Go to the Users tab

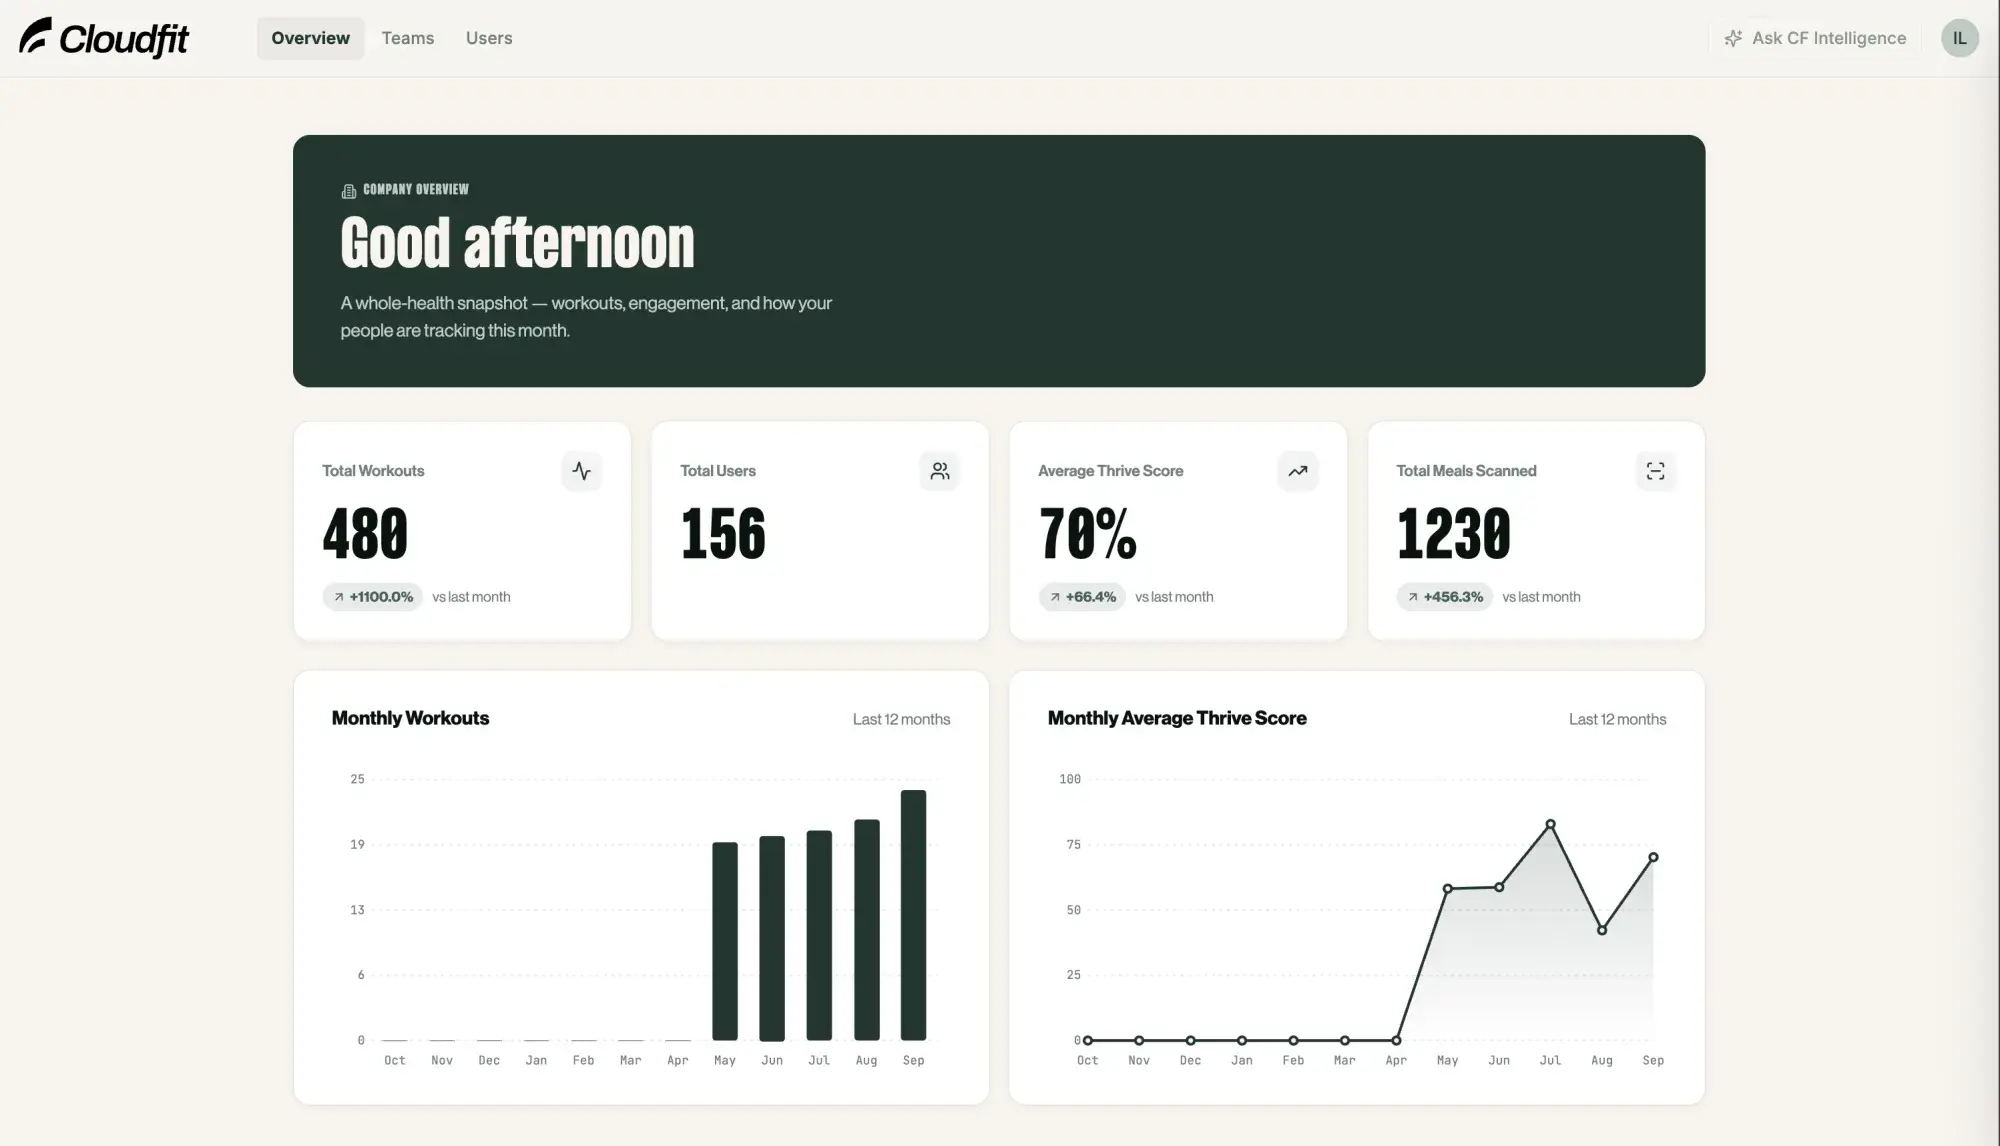point(489,38)
